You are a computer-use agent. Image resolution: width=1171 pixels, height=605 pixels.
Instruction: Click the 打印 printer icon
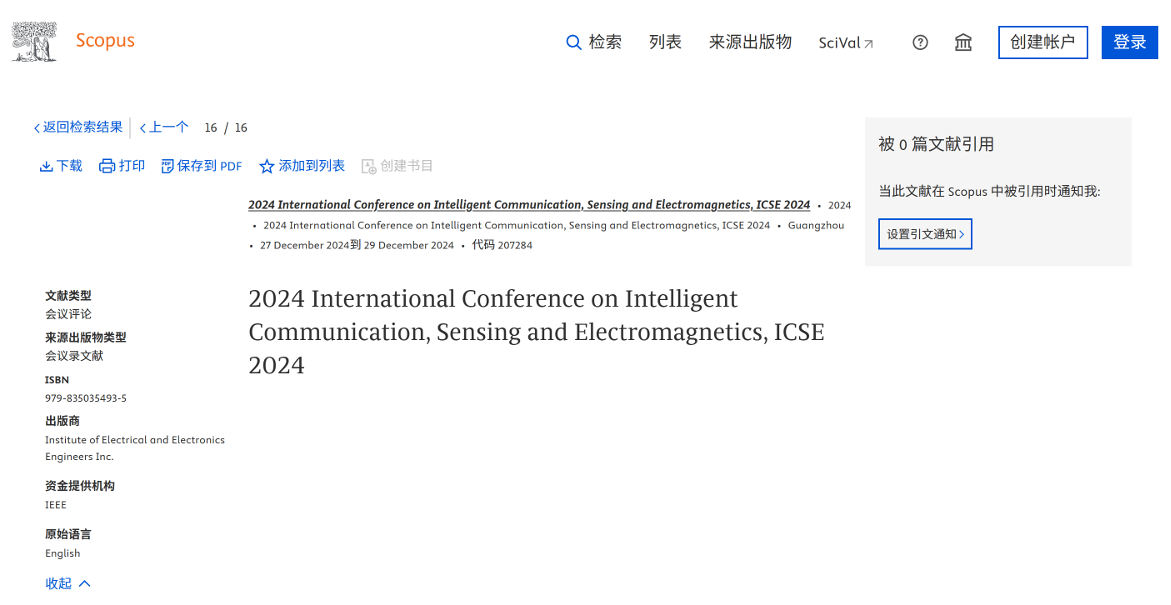tap(107, 167)
